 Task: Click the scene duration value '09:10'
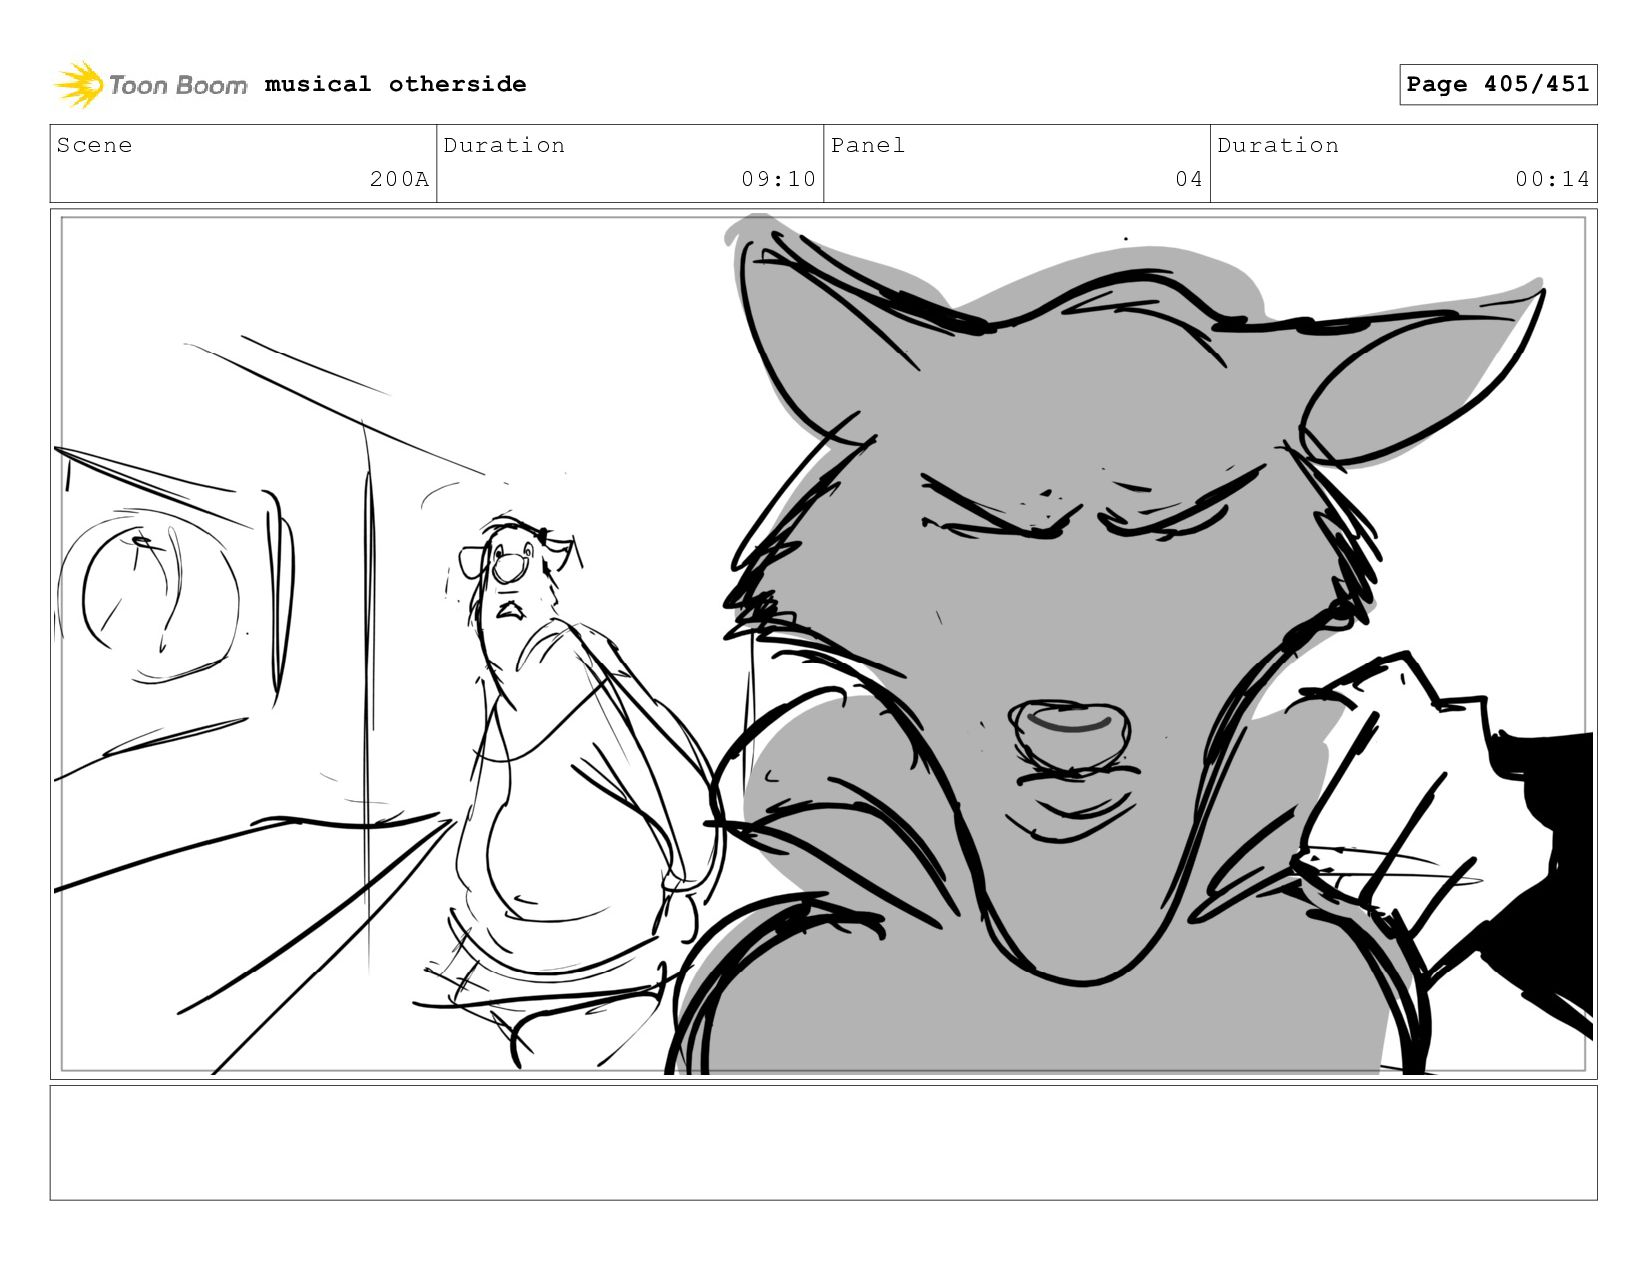778,179
